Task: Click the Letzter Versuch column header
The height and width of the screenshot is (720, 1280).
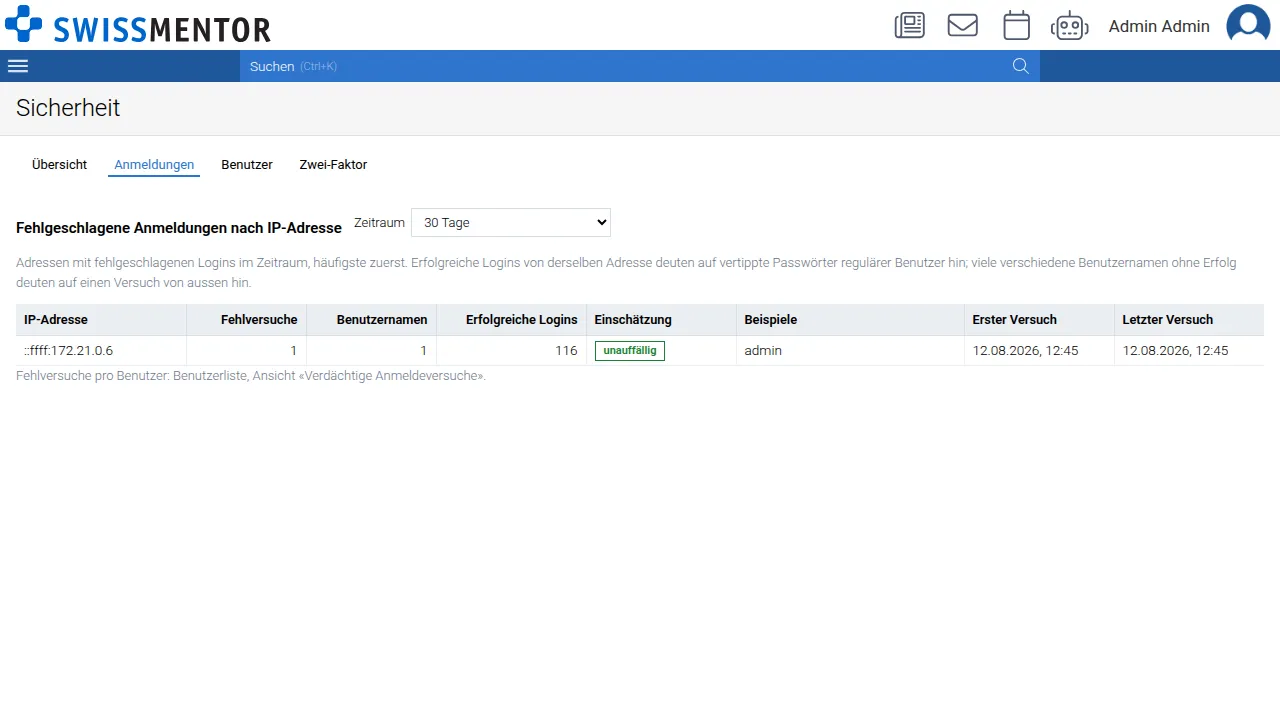Action: click(1189, 320)
